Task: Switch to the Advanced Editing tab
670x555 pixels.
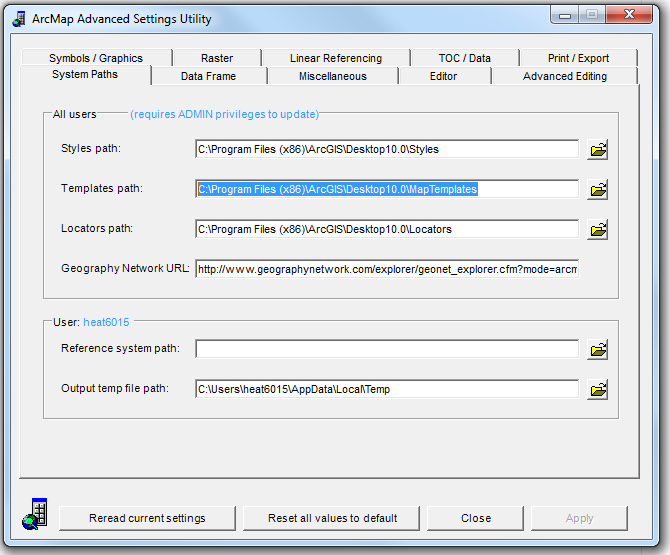Action: 564,76
